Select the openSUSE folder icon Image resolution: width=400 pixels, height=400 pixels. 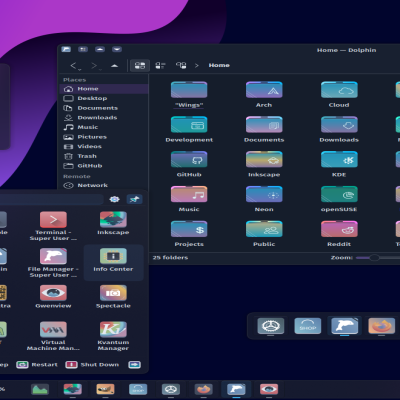[339, 194]
